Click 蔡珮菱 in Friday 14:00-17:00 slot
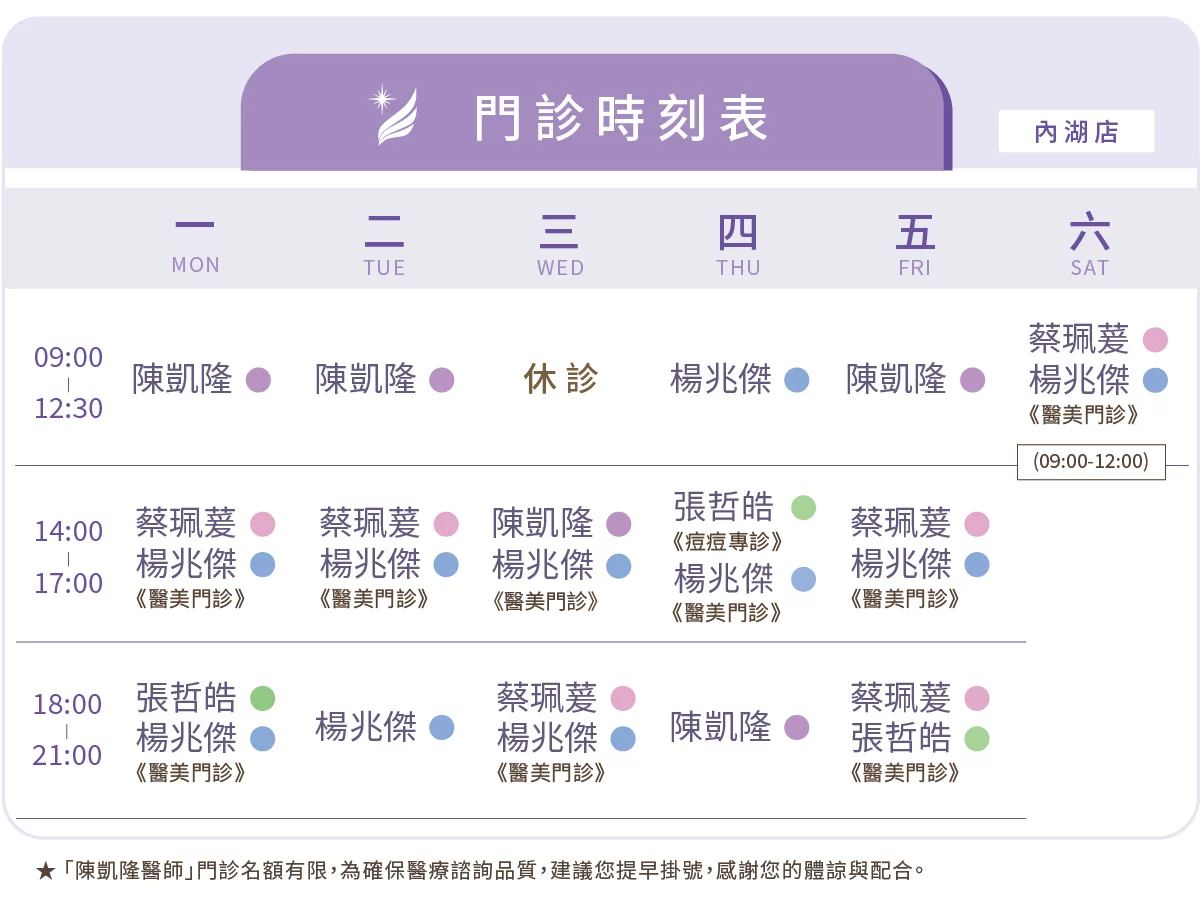1201x916 pixels. 901,523
